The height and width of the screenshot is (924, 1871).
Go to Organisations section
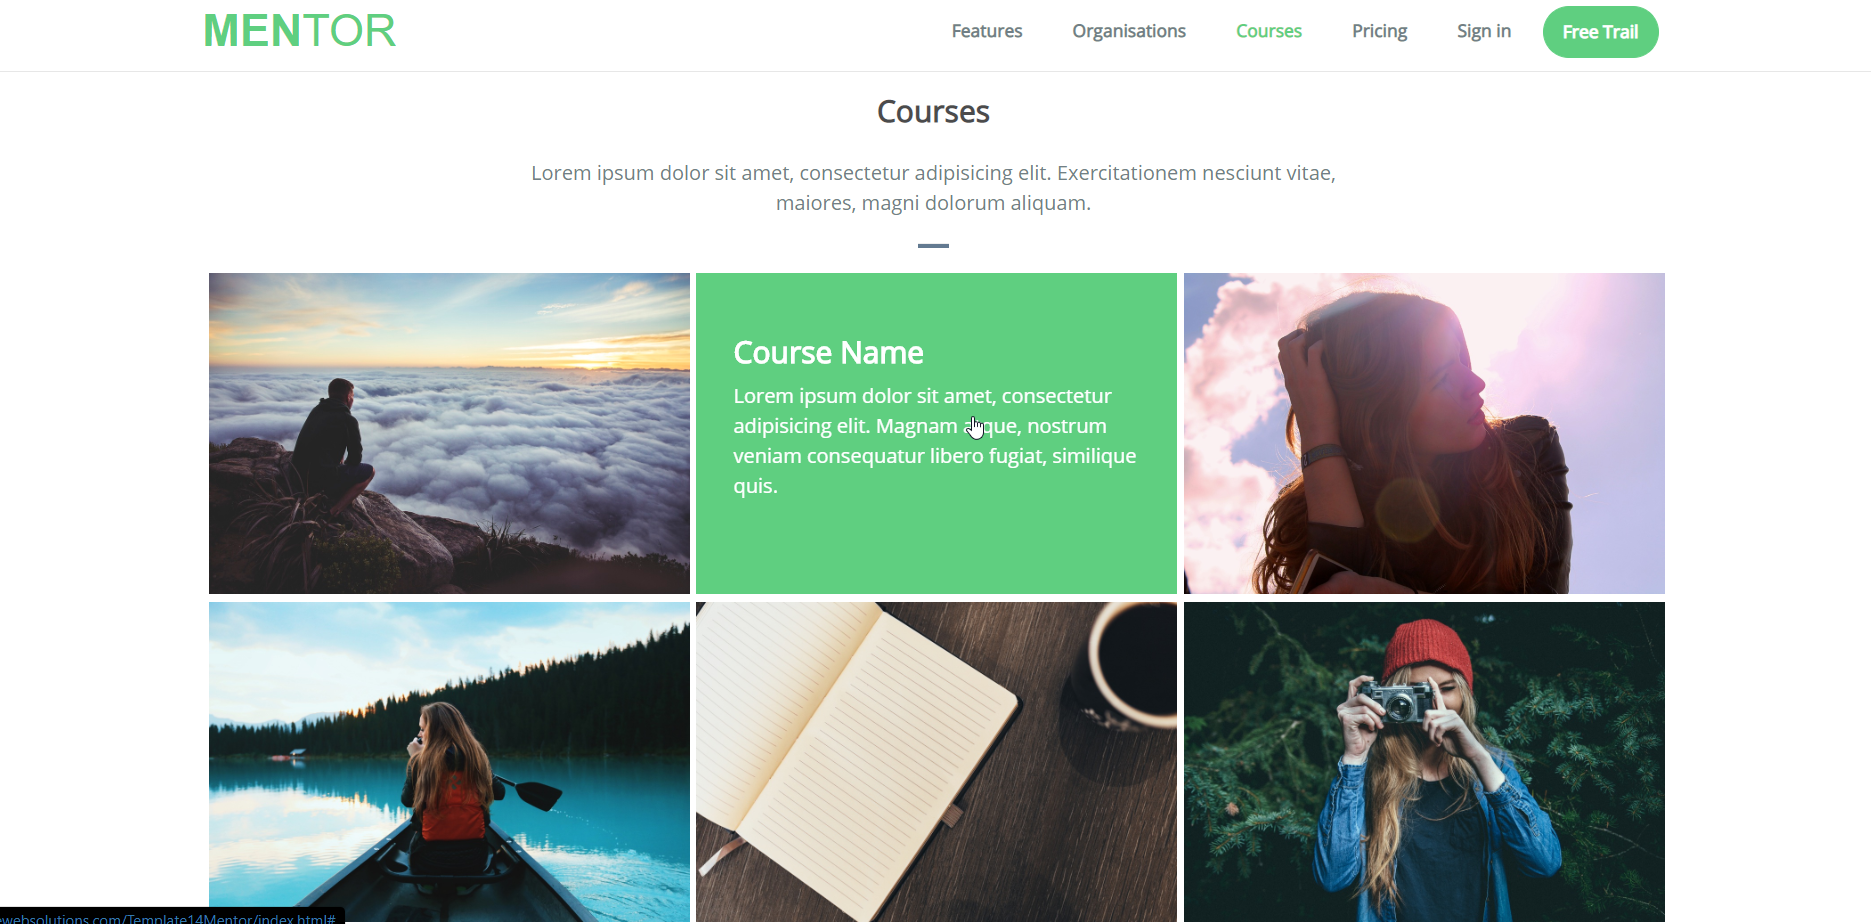coord(1128,31)
